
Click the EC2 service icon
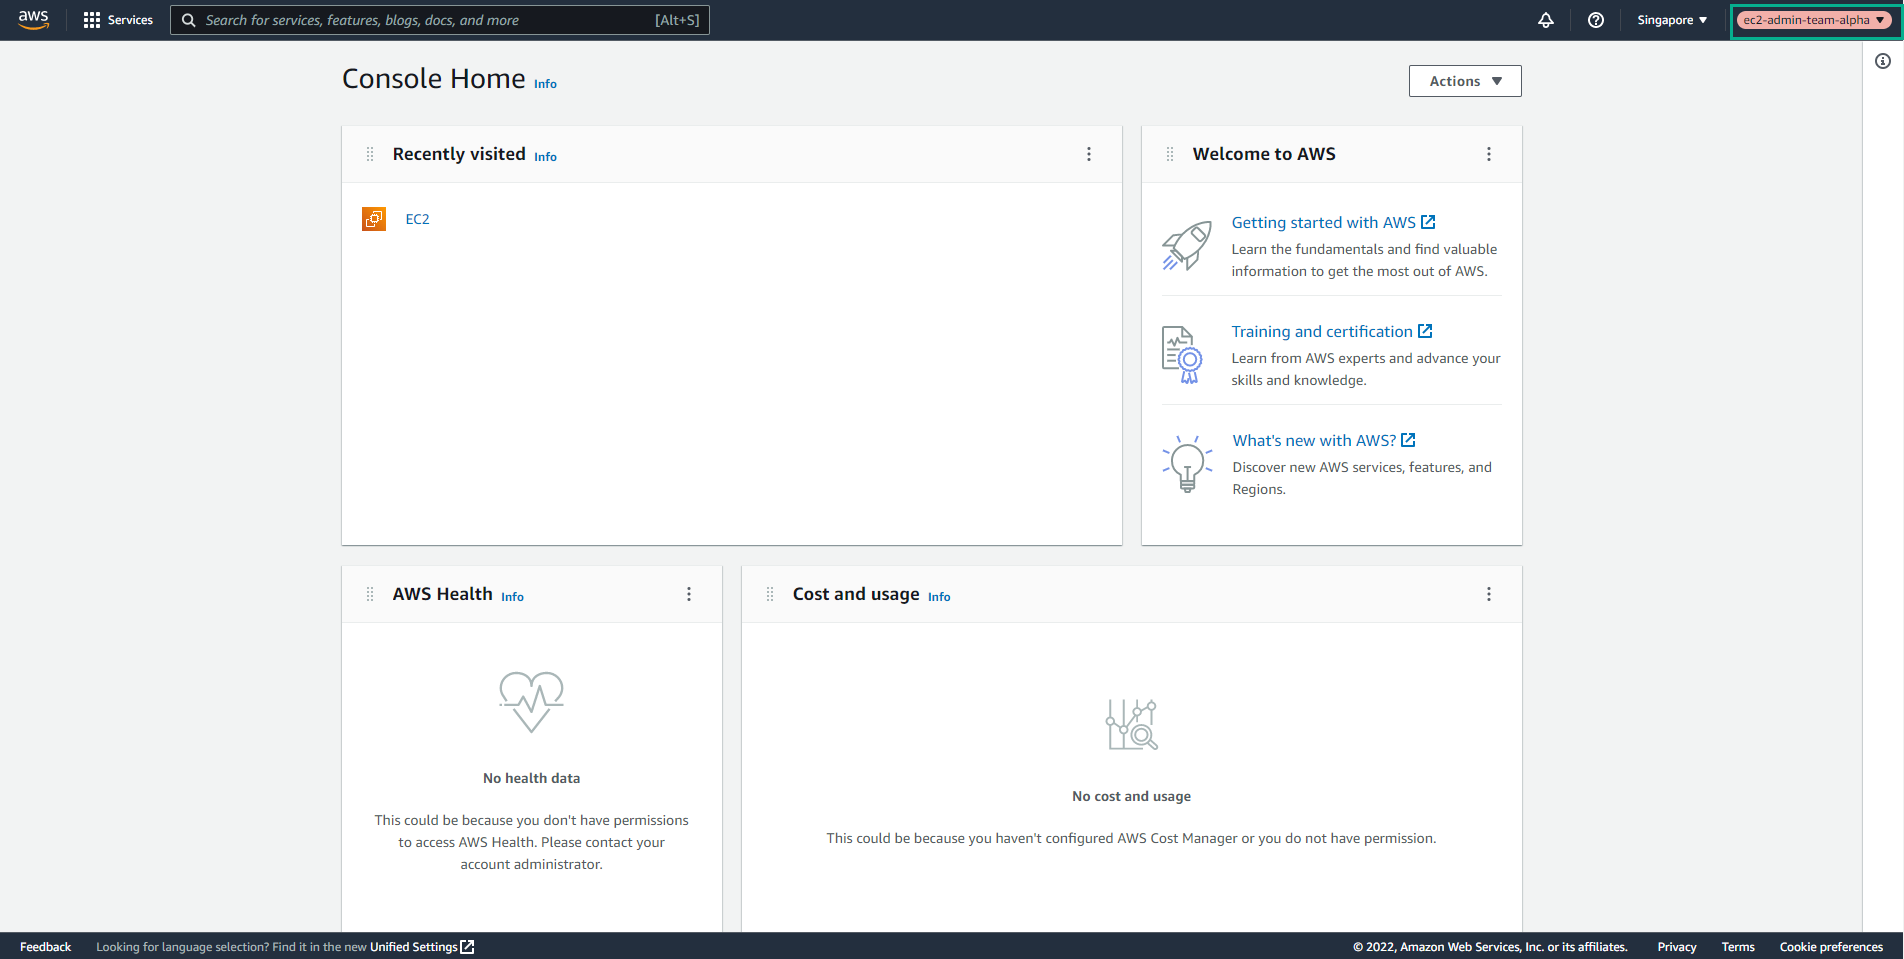[x=374, y=219]
